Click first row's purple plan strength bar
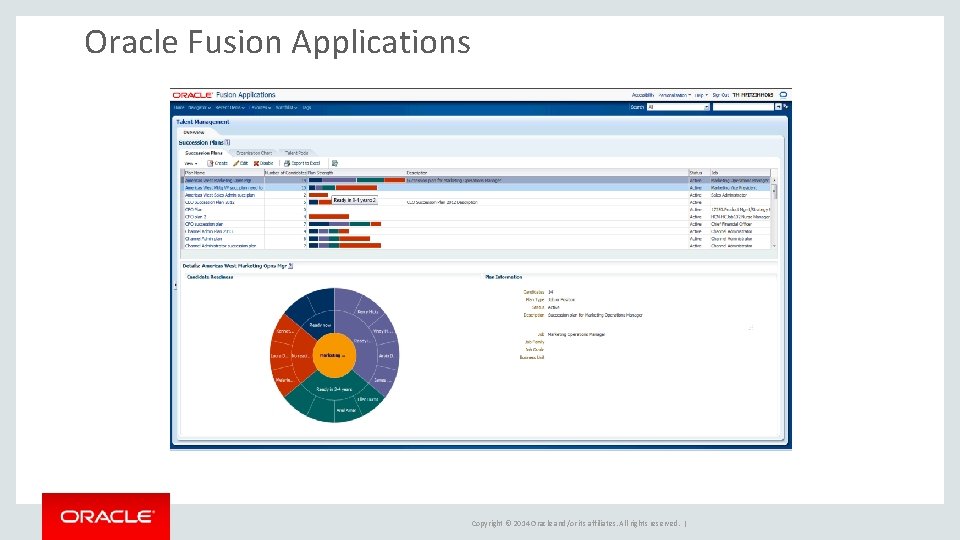This screenshot has height=540, width=960. (339, 180)
